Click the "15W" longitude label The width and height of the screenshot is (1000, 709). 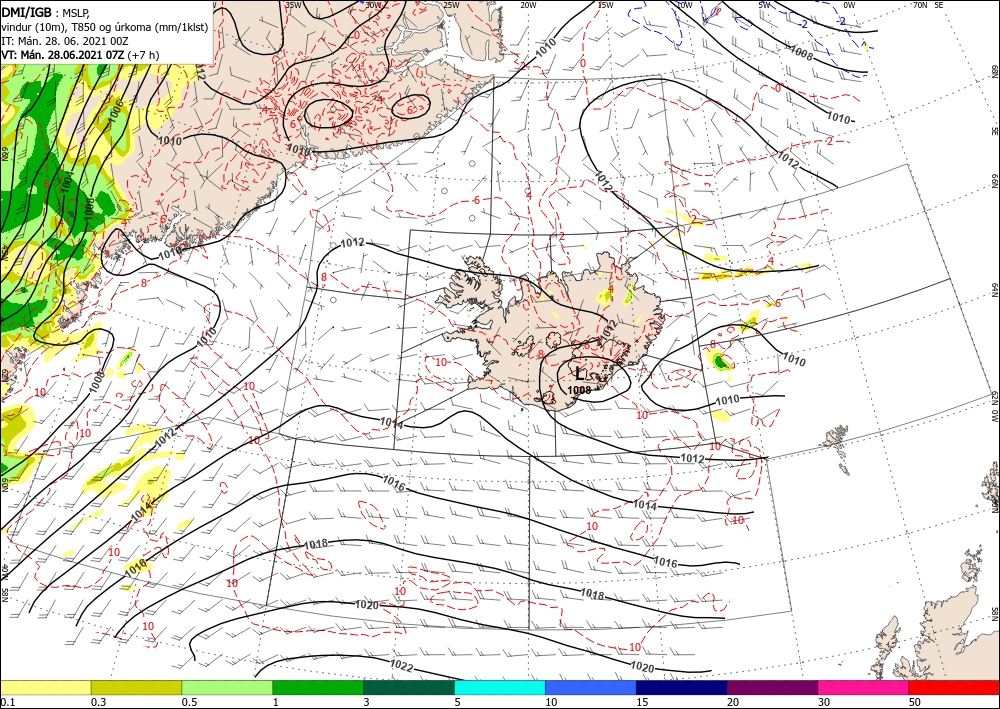[x=606, y=4]
